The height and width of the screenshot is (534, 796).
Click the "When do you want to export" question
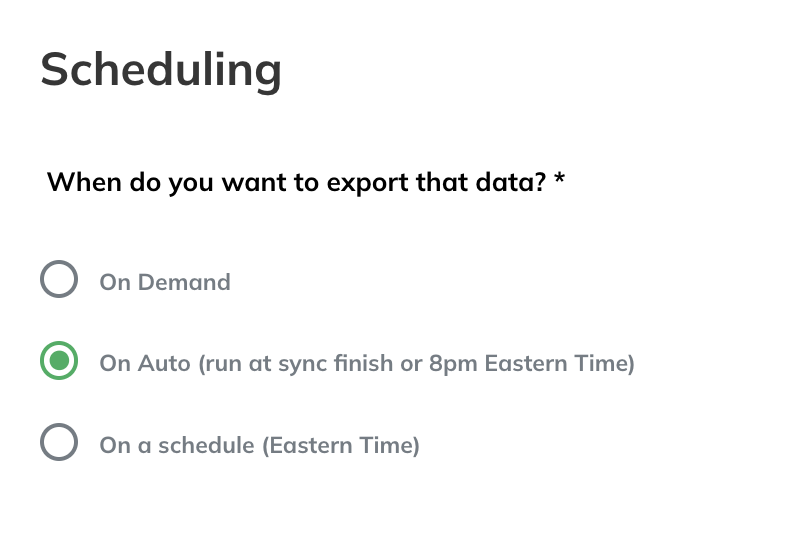point(296,182)
